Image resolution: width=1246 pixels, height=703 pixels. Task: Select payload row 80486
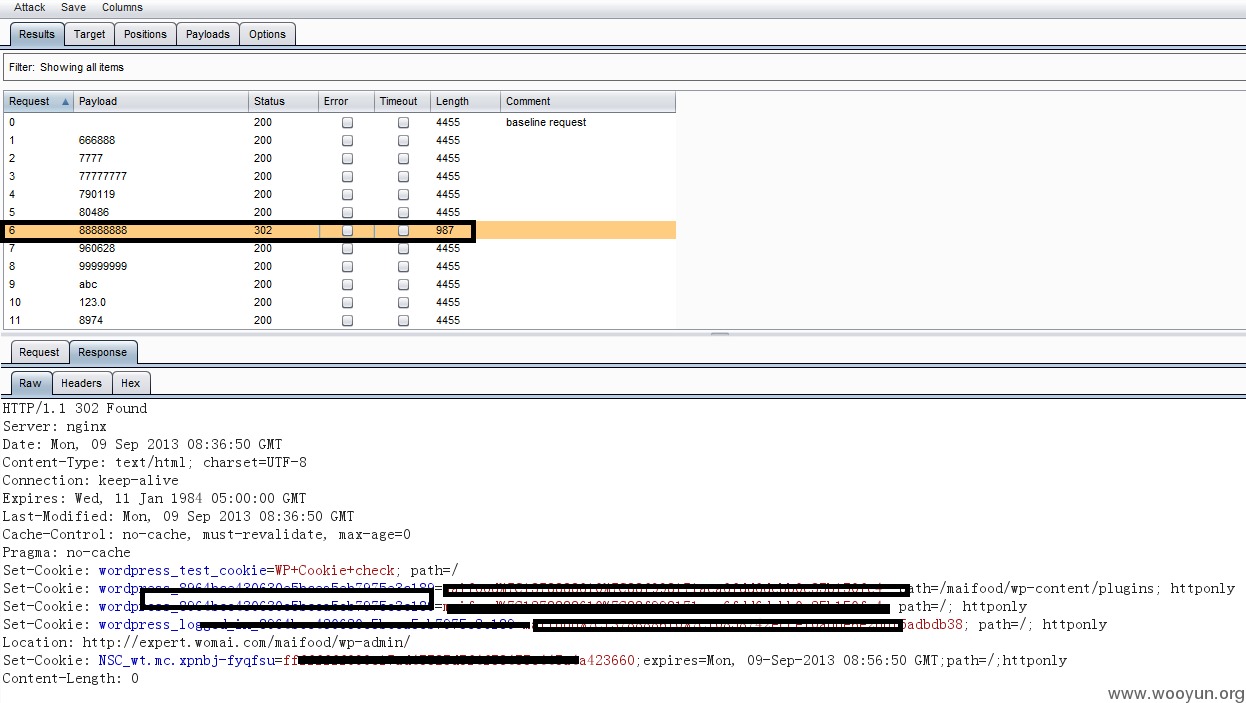coord(340,212)
